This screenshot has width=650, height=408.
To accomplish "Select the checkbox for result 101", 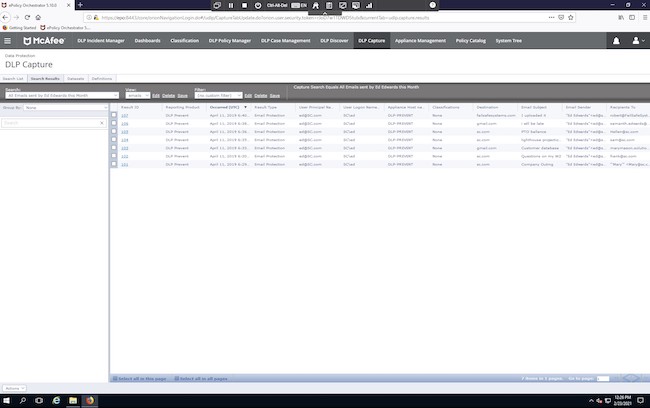I will tap(114, 164).
